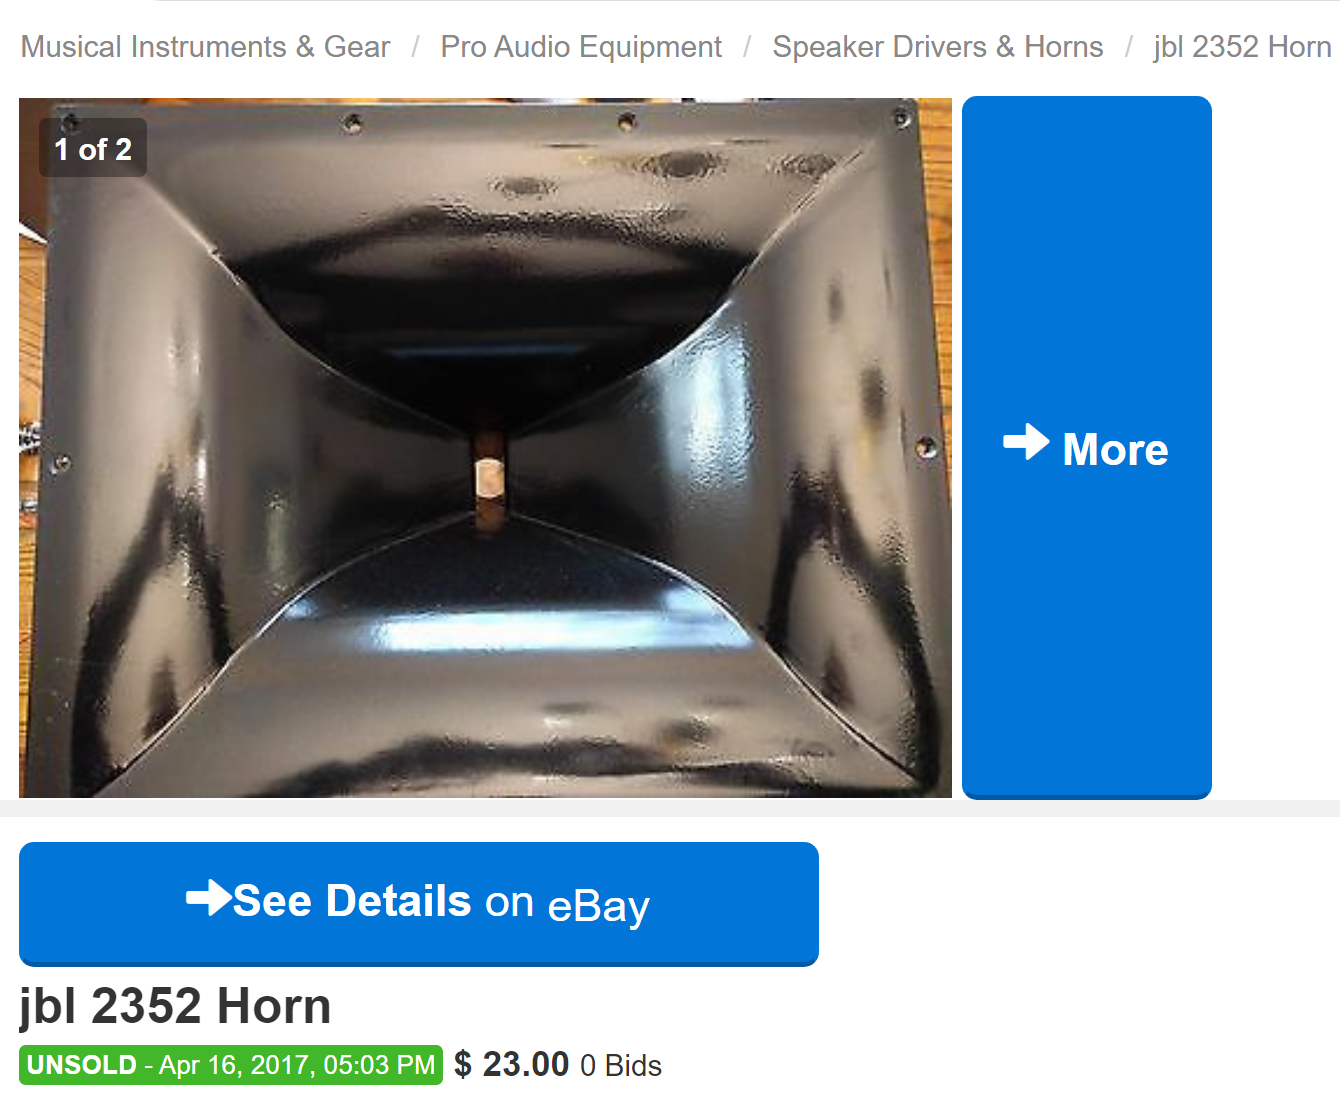The width and height of the screenshot is (1340, 1093).
Task: Open See Details on eBay button
Action: tap(419, 904)
